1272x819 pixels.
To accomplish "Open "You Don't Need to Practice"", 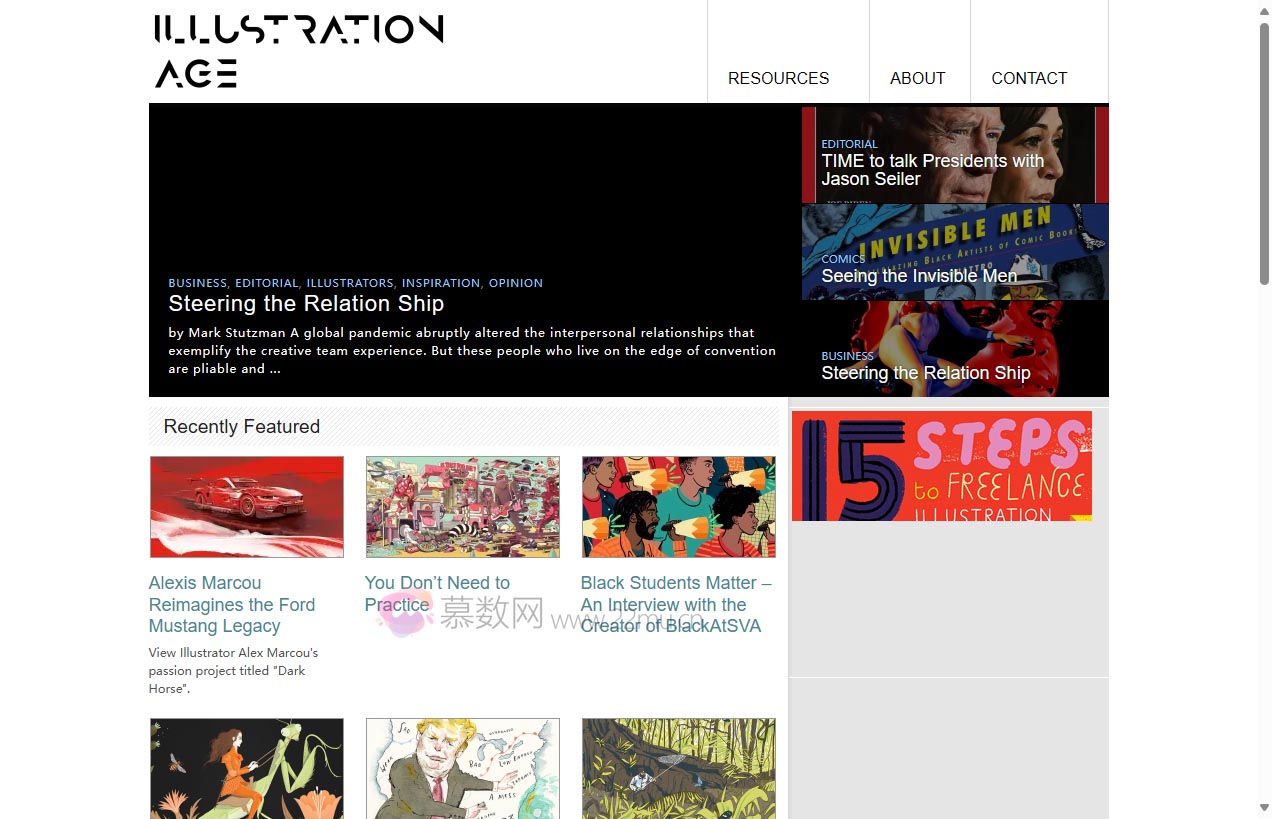I will click(x=437, y=593).
